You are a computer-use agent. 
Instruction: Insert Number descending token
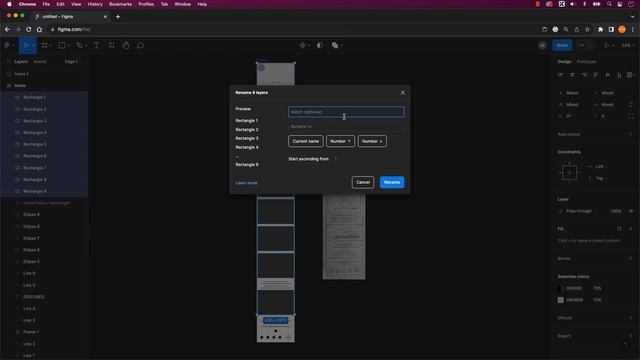[372, 141]
